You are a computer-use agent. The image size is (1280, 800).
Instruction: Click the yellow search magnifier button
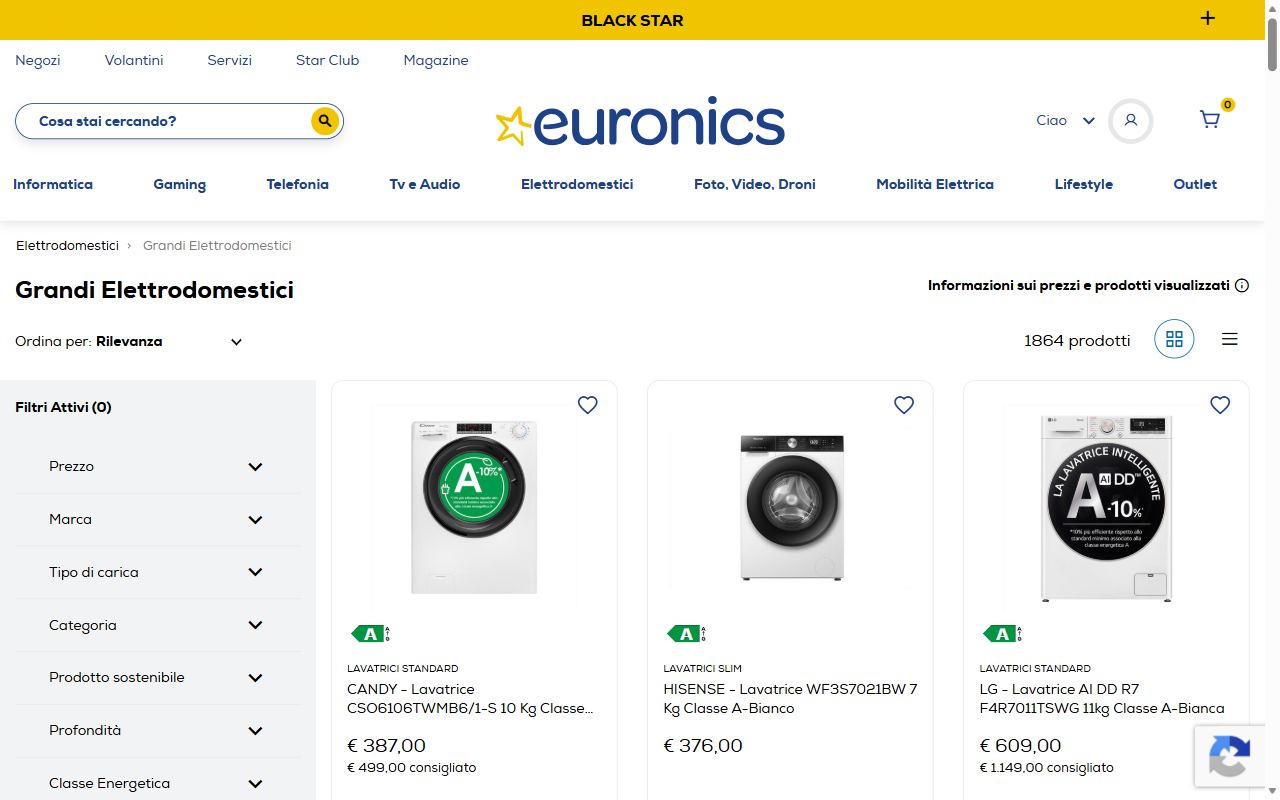[324, 121]
